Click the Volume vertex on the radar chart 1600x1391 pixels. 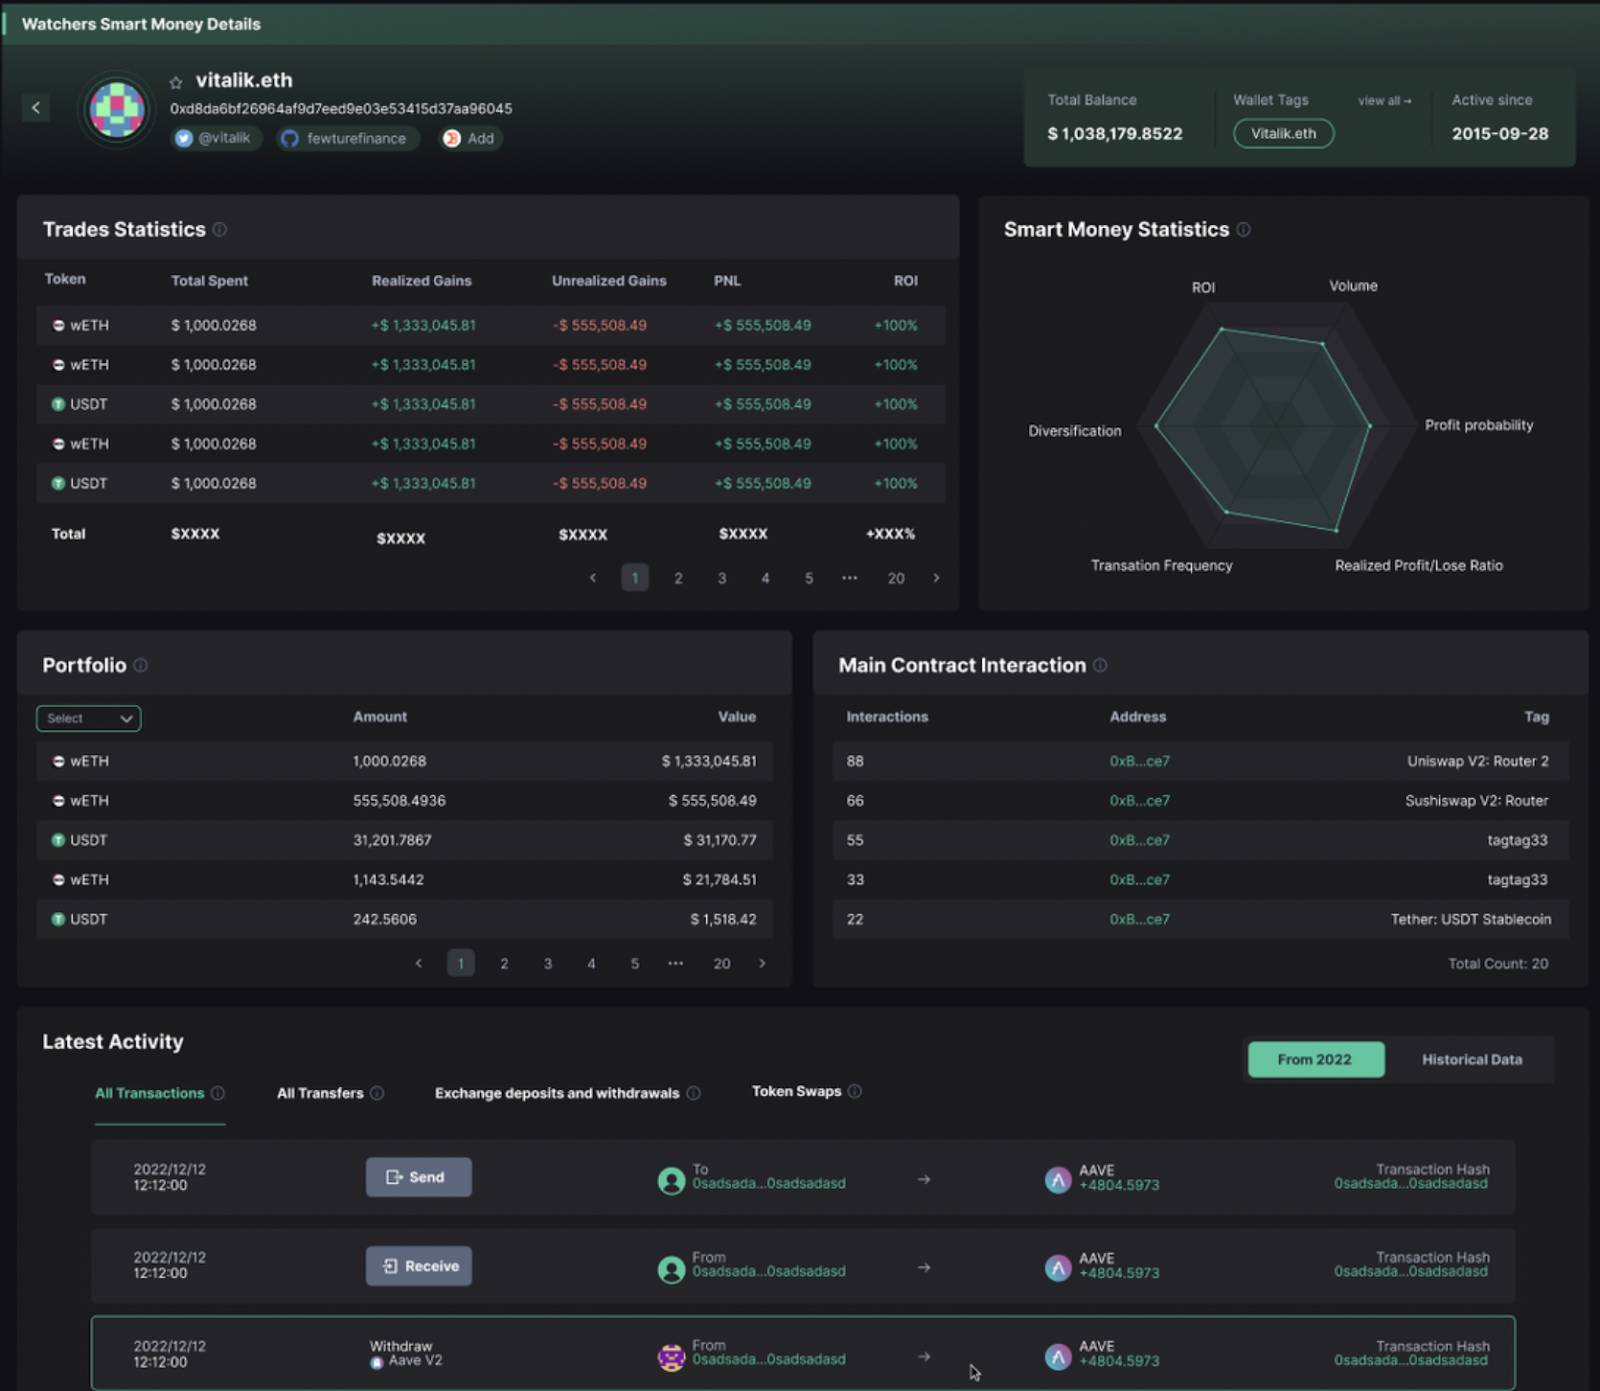tap(1323, 344)
